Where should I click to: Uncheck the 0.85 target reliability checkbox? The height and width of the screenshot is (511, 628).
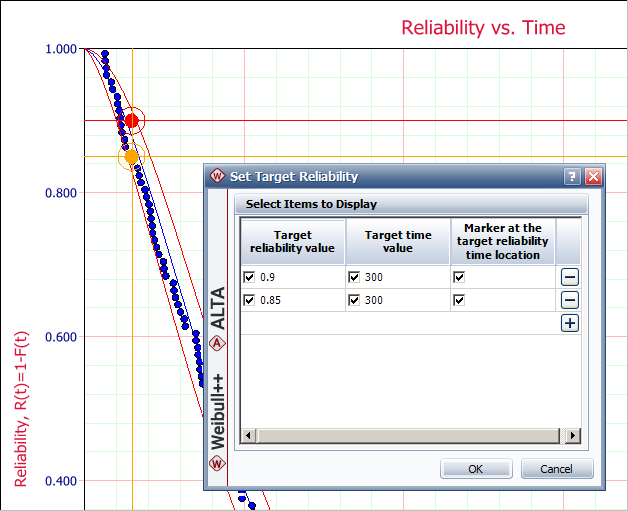click(250, 300)
